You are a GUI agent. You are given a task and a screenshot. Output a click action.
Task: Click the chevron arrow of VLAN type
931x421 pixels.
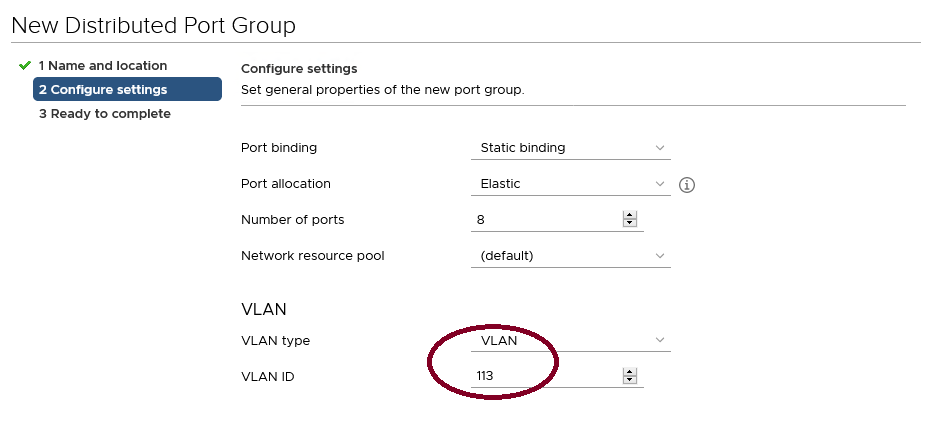pos(660,341)
